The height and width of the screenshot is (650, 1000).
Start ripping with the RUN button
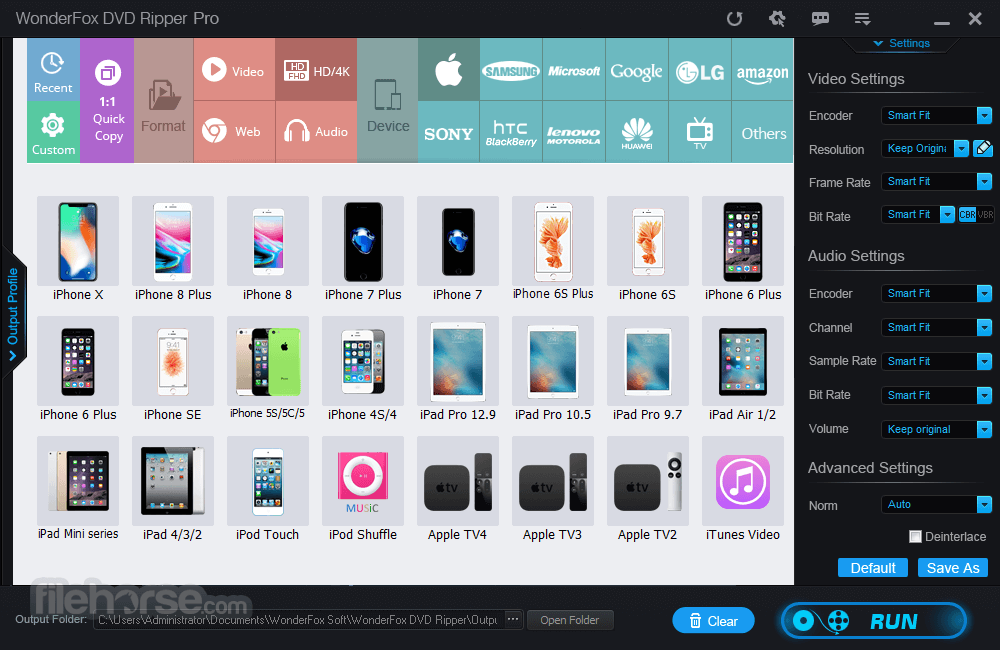coord(874,621)
